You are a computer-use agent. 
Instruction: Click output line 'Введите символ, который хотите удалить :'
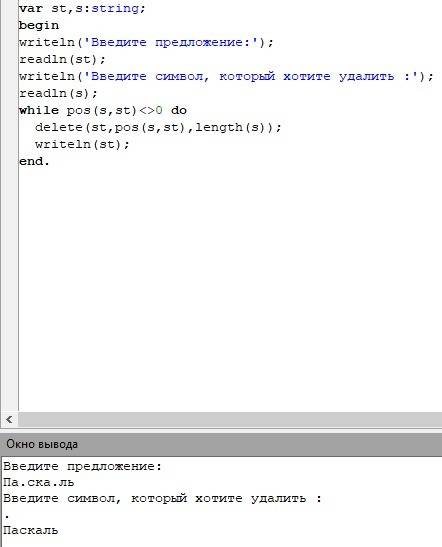(x=162, y=499)
